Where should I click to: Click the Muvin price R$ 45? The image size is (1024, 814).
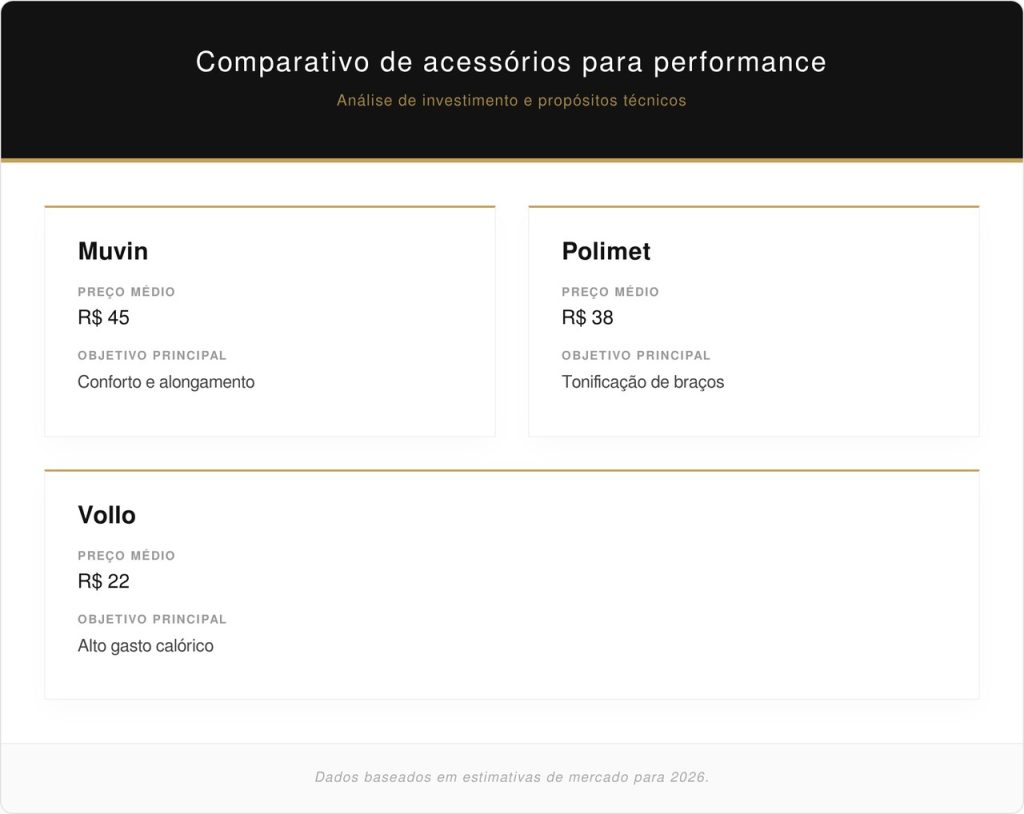point(104,318)
